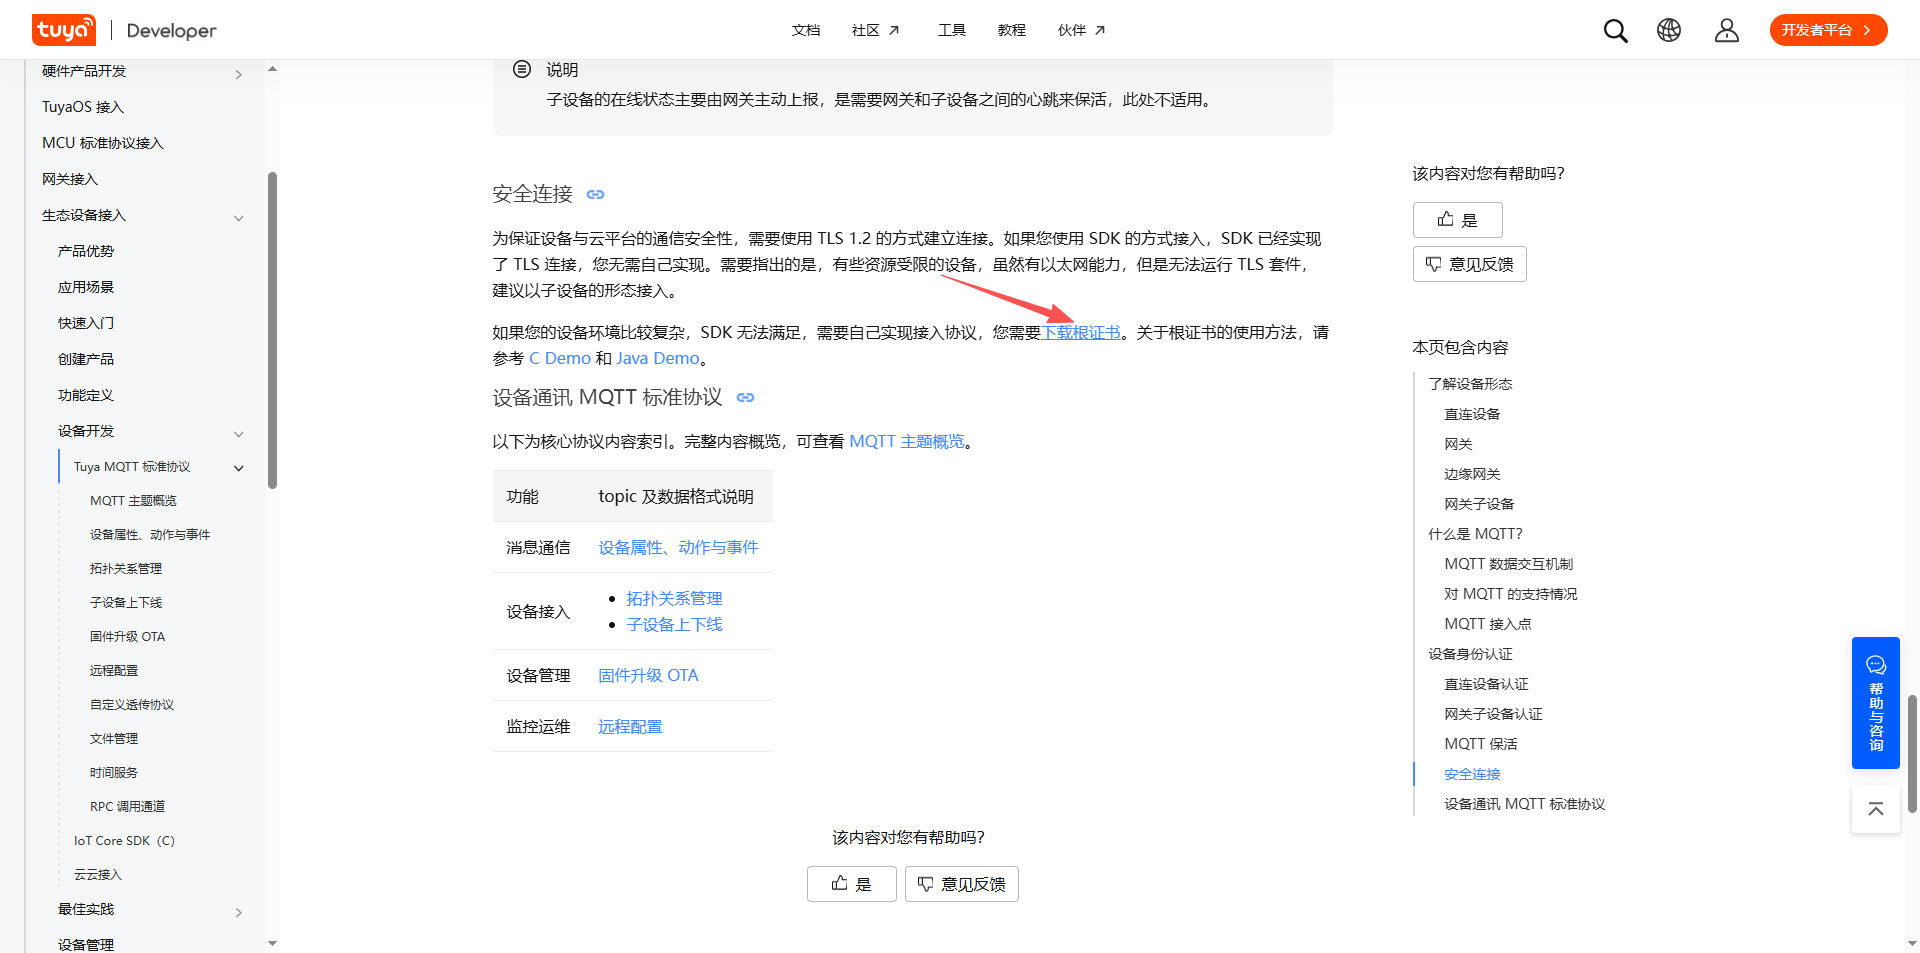Open 拓扑关系管理 in sidebar

click(126, 569)
